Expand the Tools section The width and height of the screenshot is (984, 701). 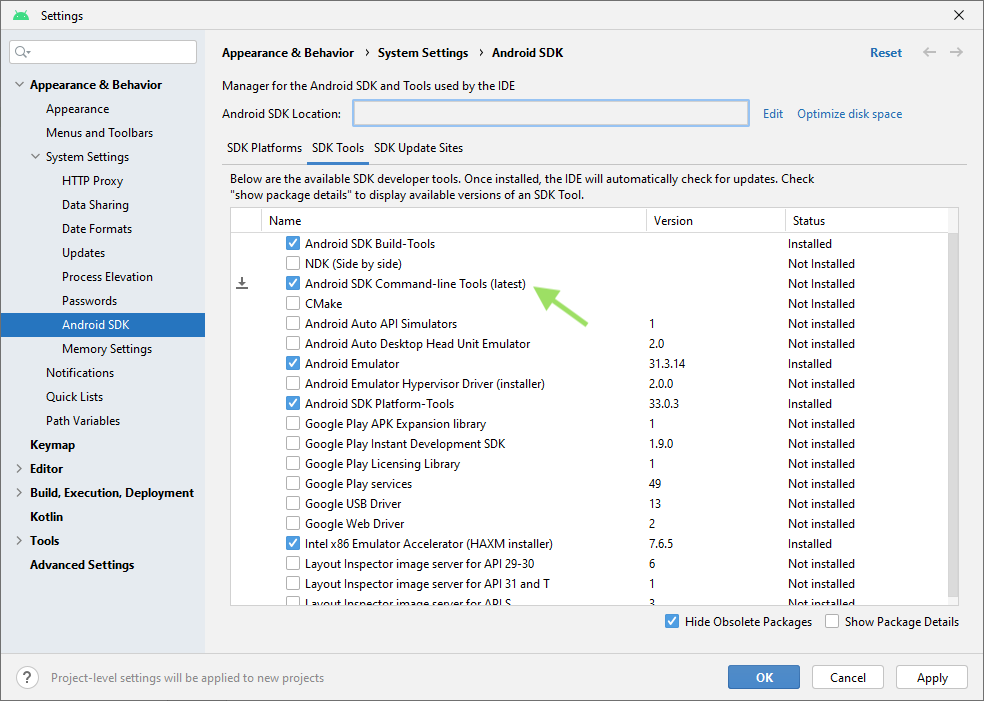[17, 540]
